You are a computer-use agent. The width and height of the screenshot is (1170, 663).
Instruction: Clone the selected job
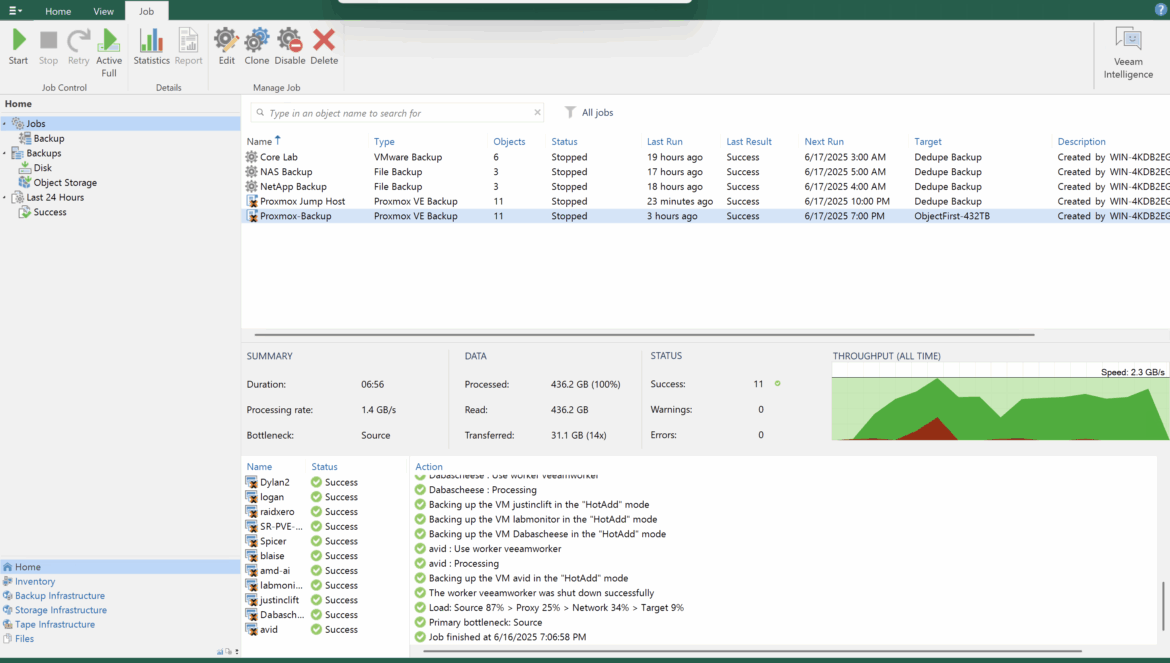257,47
